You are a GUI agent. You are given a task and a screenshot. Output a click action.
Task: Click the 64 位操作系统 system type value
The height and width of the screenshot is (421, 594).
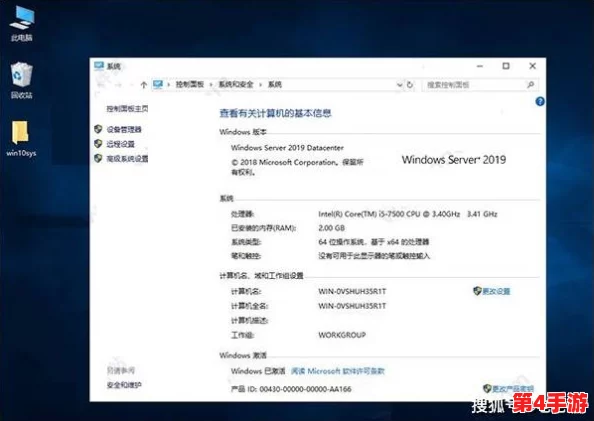click(x=374, y=242)
